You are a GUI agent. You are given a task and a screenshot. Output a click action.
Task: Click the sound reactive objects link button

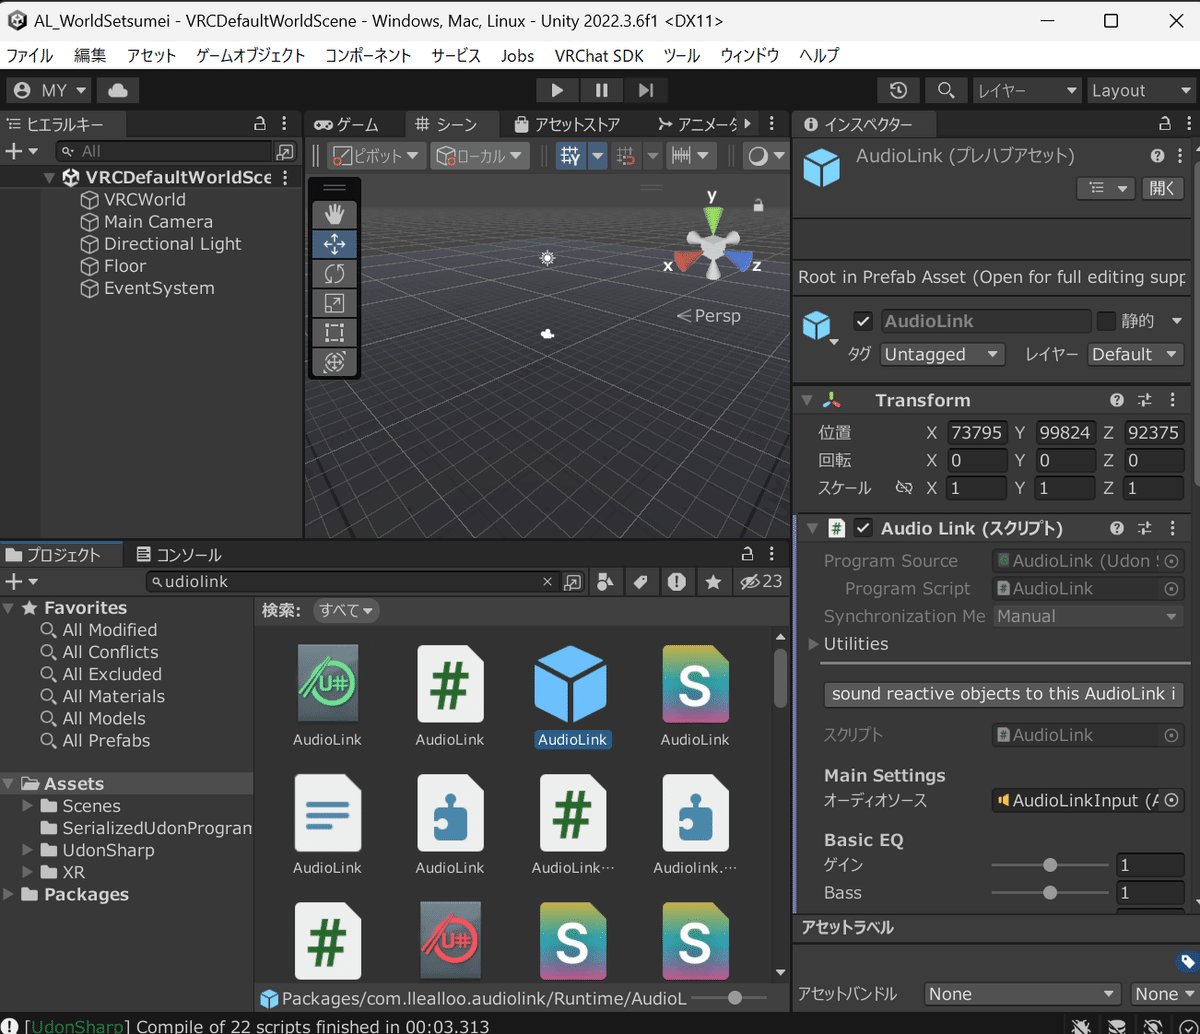[x=1004, y=694]
